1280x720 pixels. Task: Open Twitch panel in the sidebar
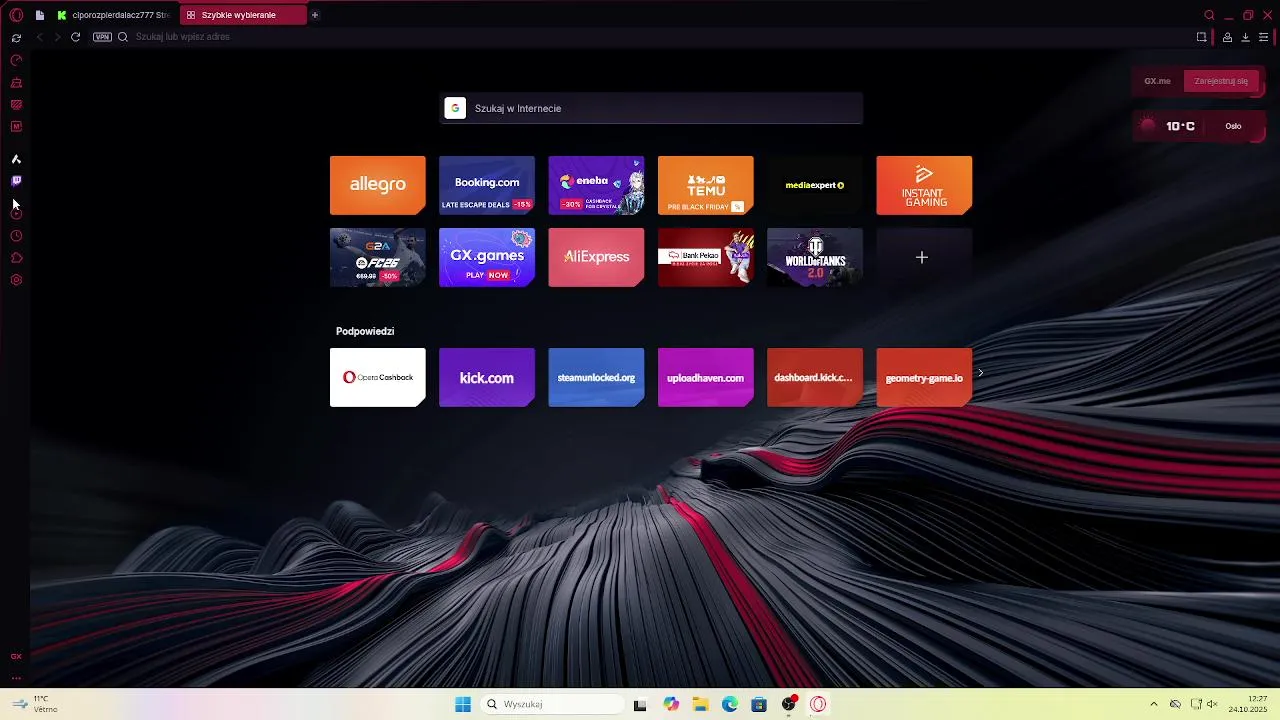(x=16, y=181)
